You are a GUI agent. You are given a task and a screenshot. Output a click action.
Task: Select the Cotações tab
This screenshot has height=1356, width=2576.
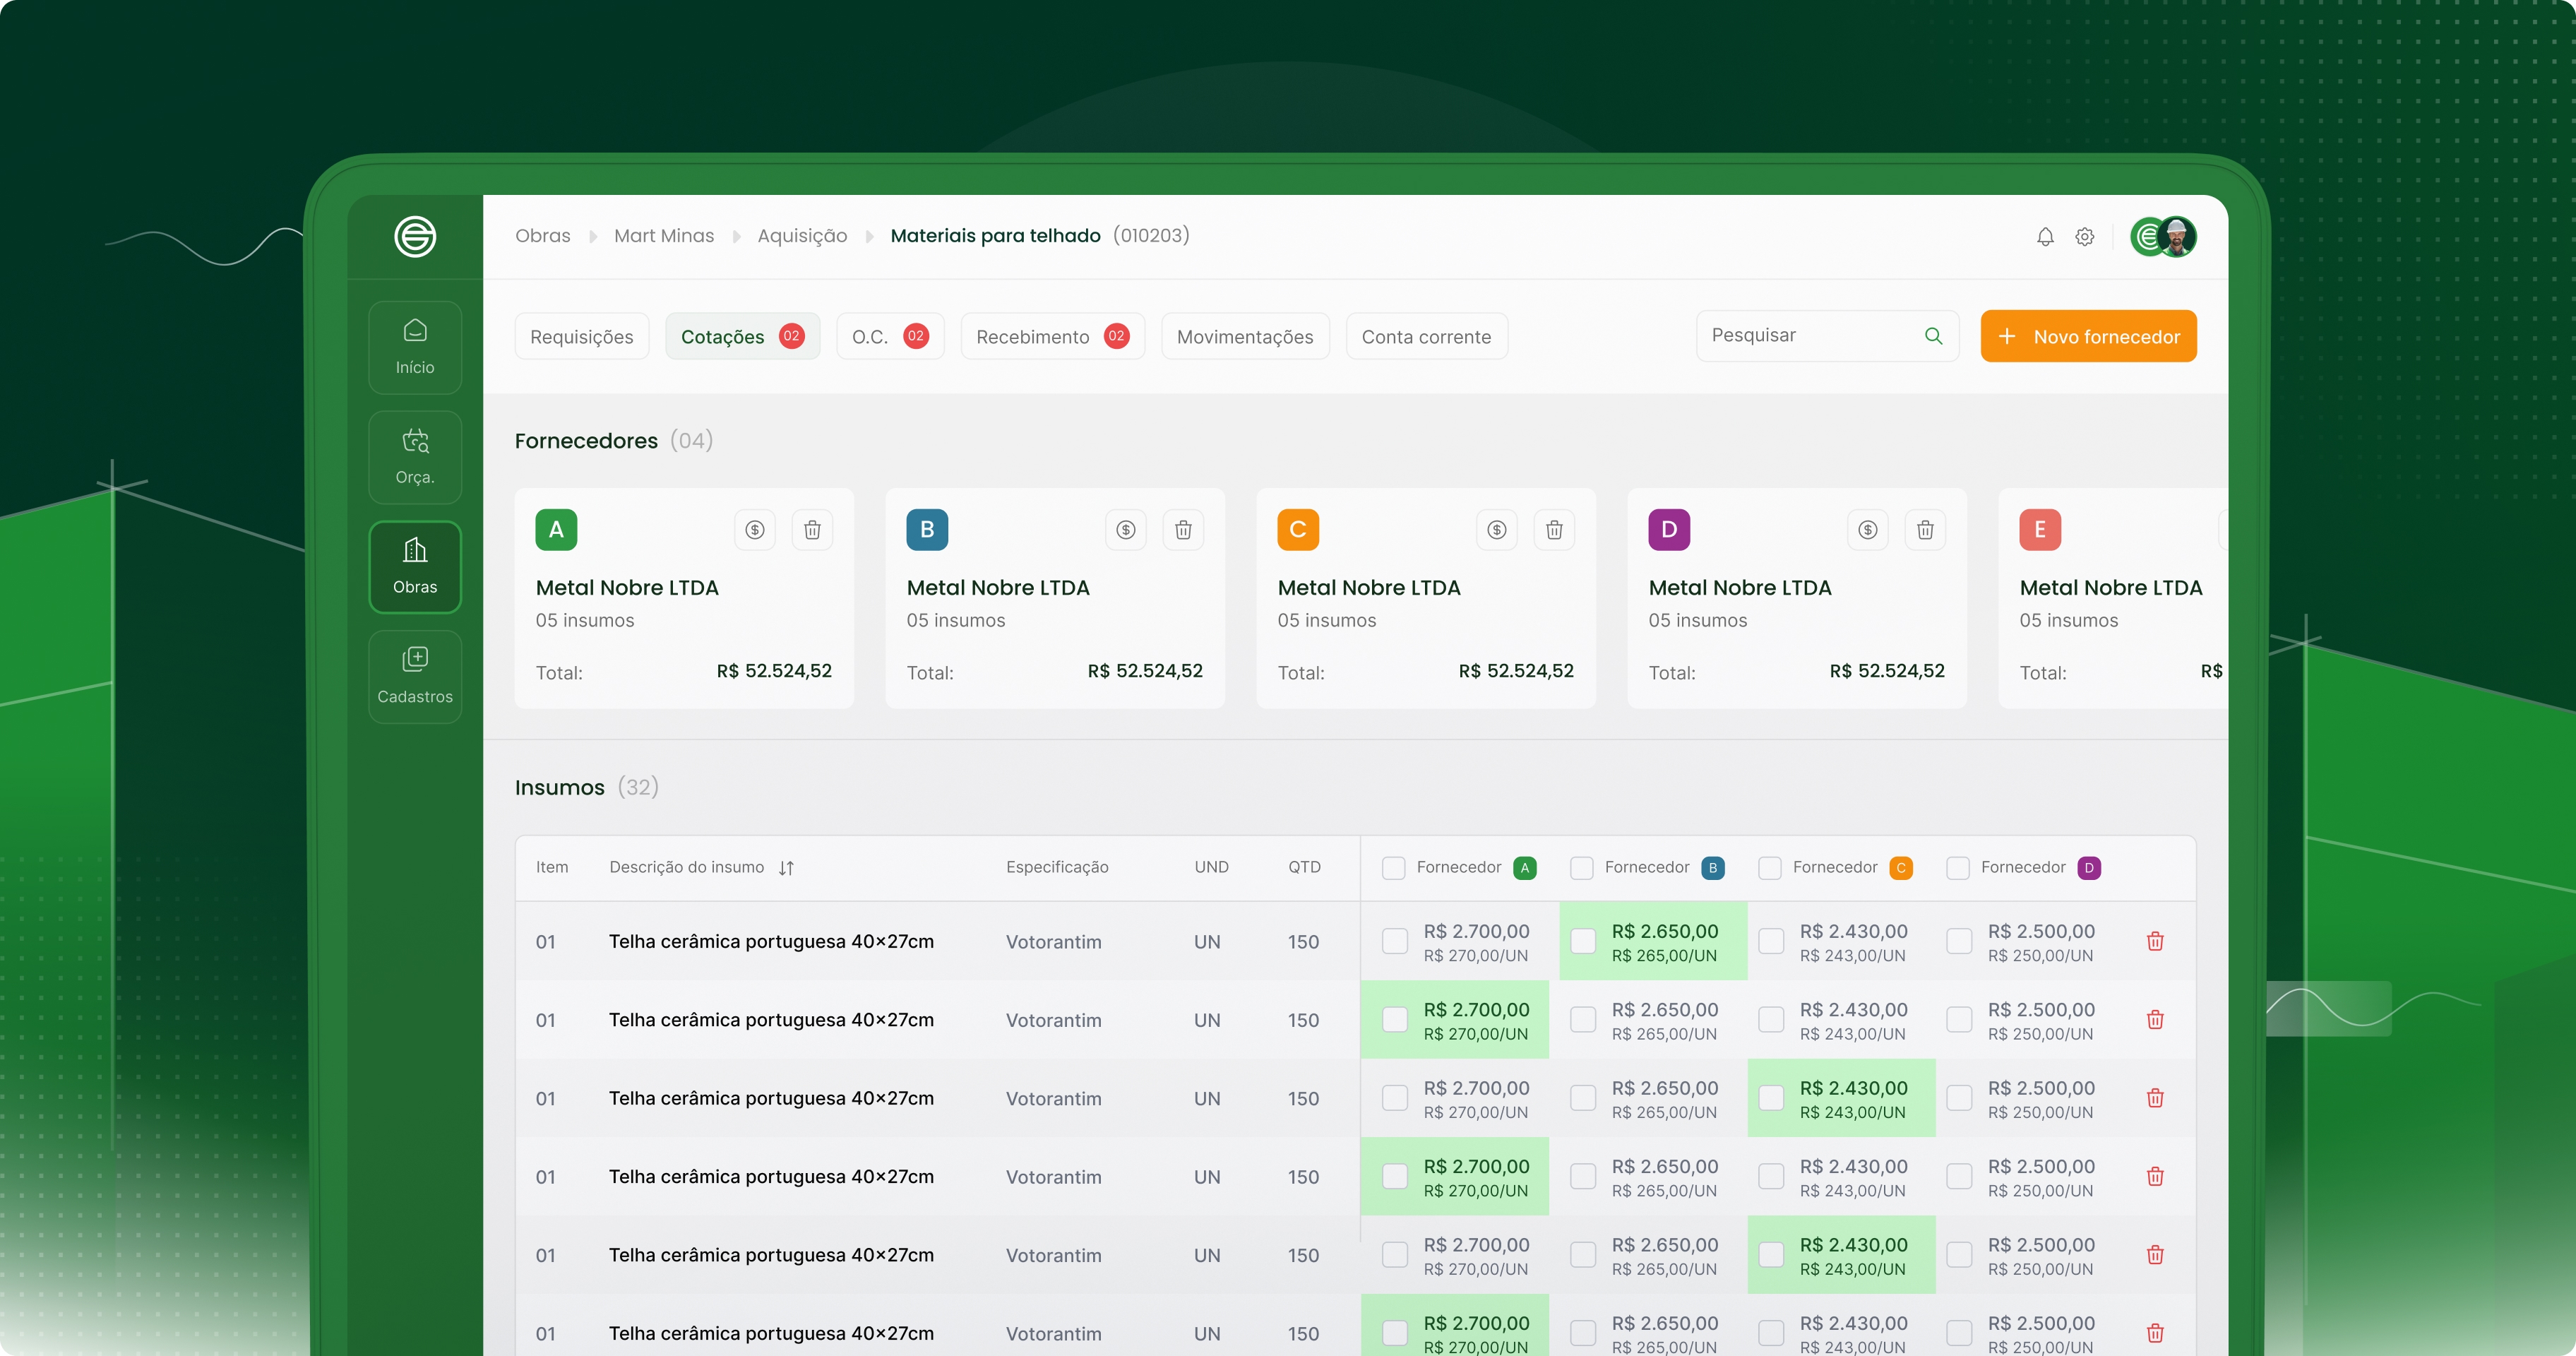coord(743,336)
